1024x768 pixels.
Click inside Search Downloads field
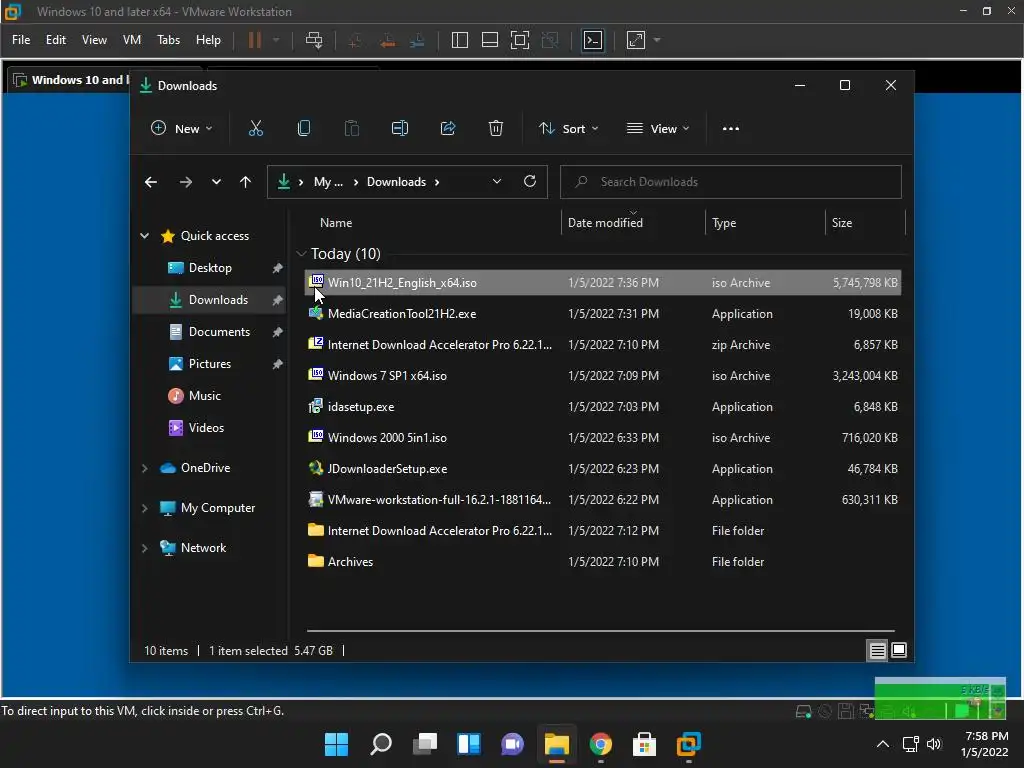731,182
